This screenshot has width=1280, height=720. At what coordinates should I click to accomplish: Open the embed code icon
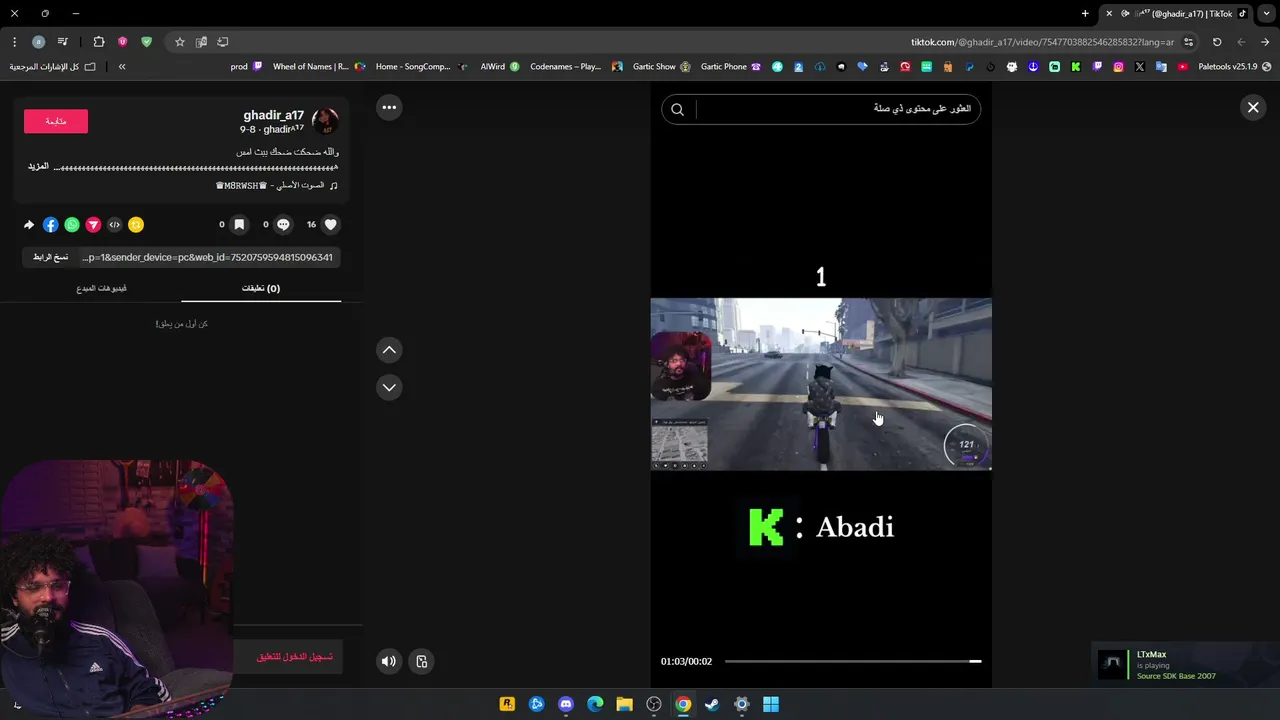tap(114, 225)
